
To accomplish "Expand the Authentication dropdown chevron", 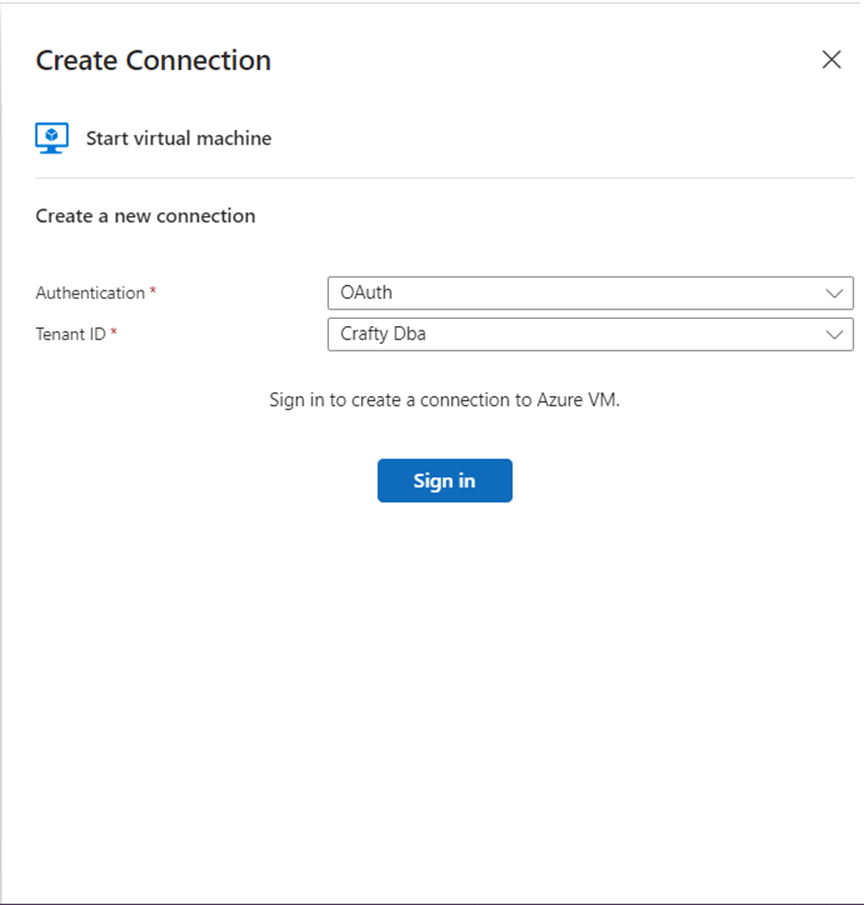I will [x=835, y=294].
